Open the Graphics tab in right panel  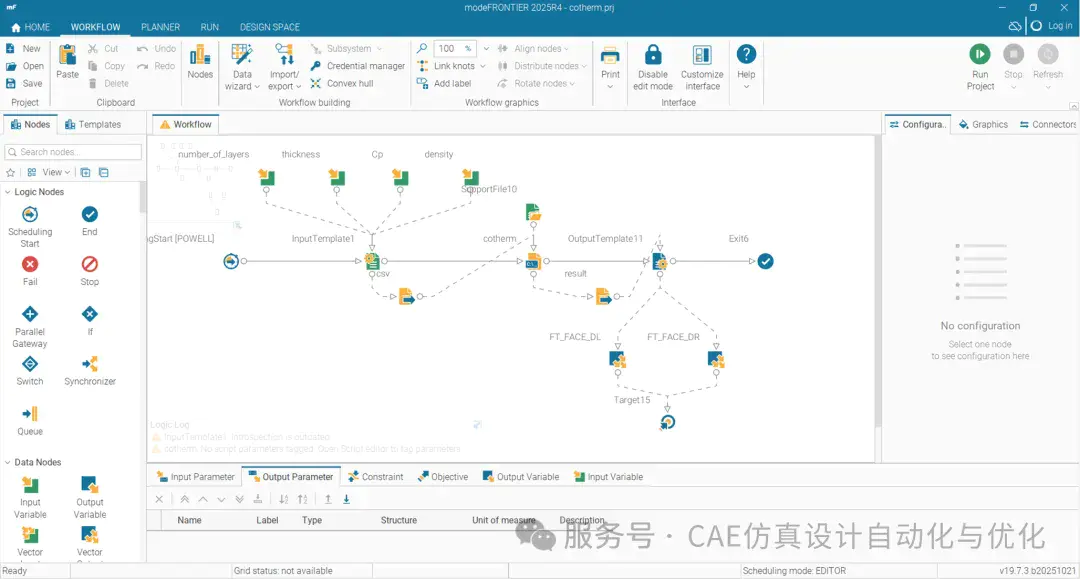pos(983,125)
